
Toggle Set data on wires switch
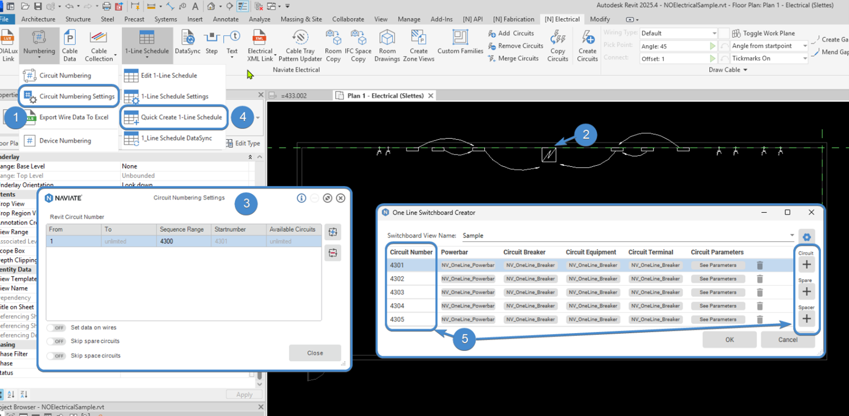pyautogui.click(x=56, y=328)
